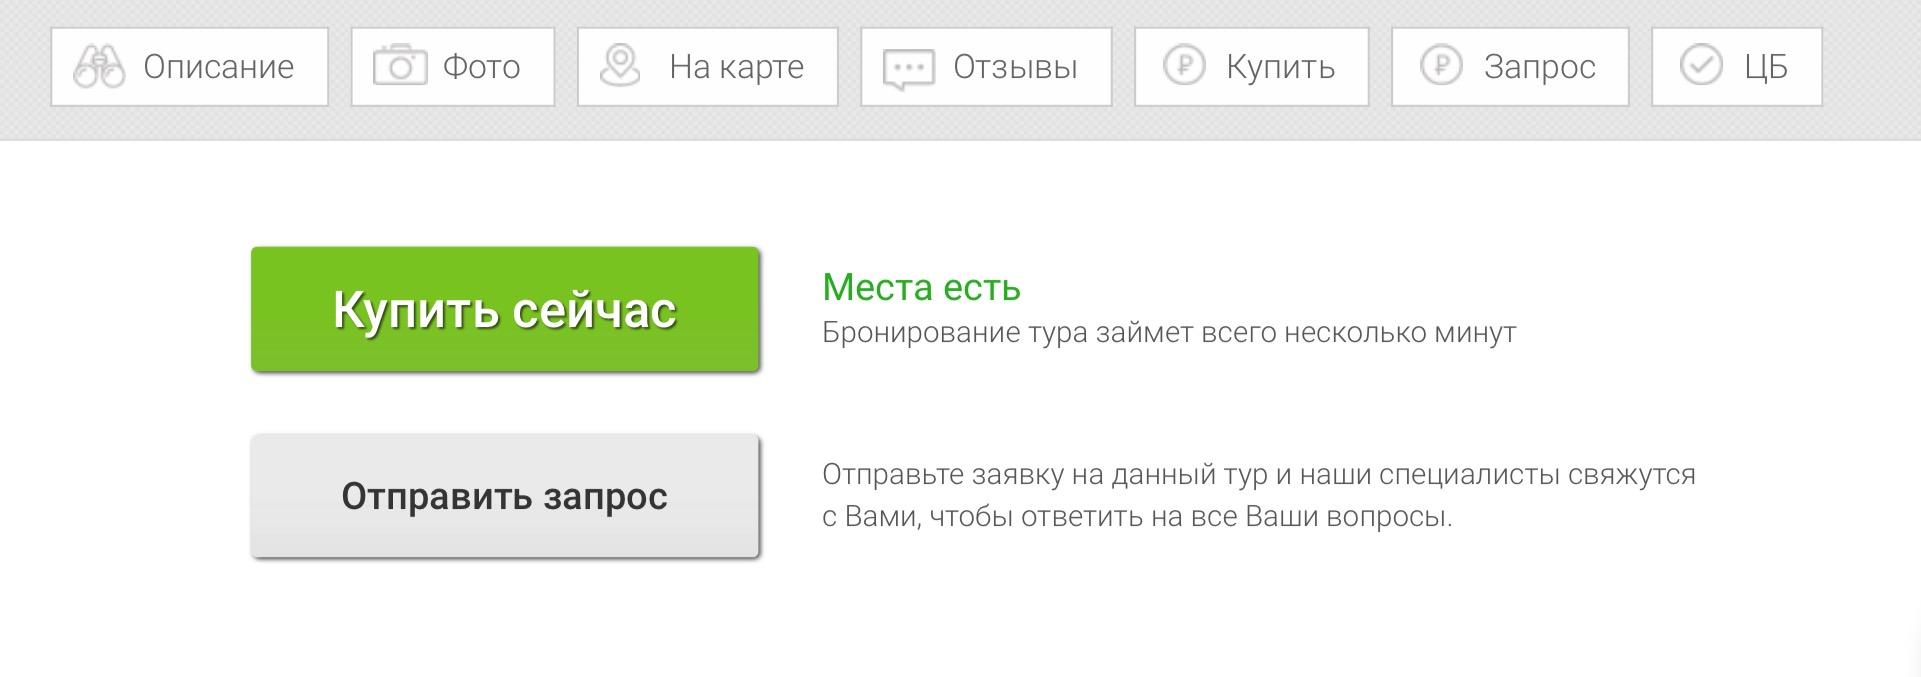Show the На карте tab
The width and height of the screenshot is (1921, 677).
[x=708, y=67]
